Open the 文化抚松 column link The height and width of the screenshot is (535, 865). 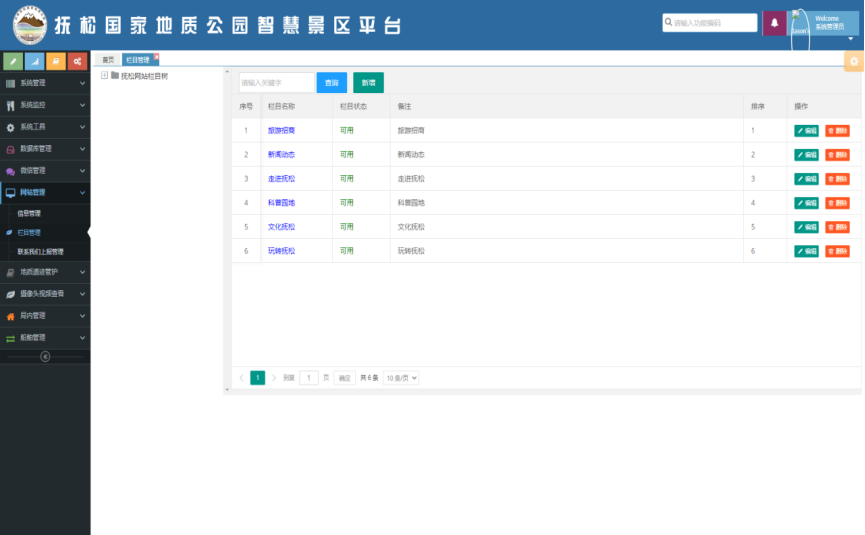pos(281,227)
